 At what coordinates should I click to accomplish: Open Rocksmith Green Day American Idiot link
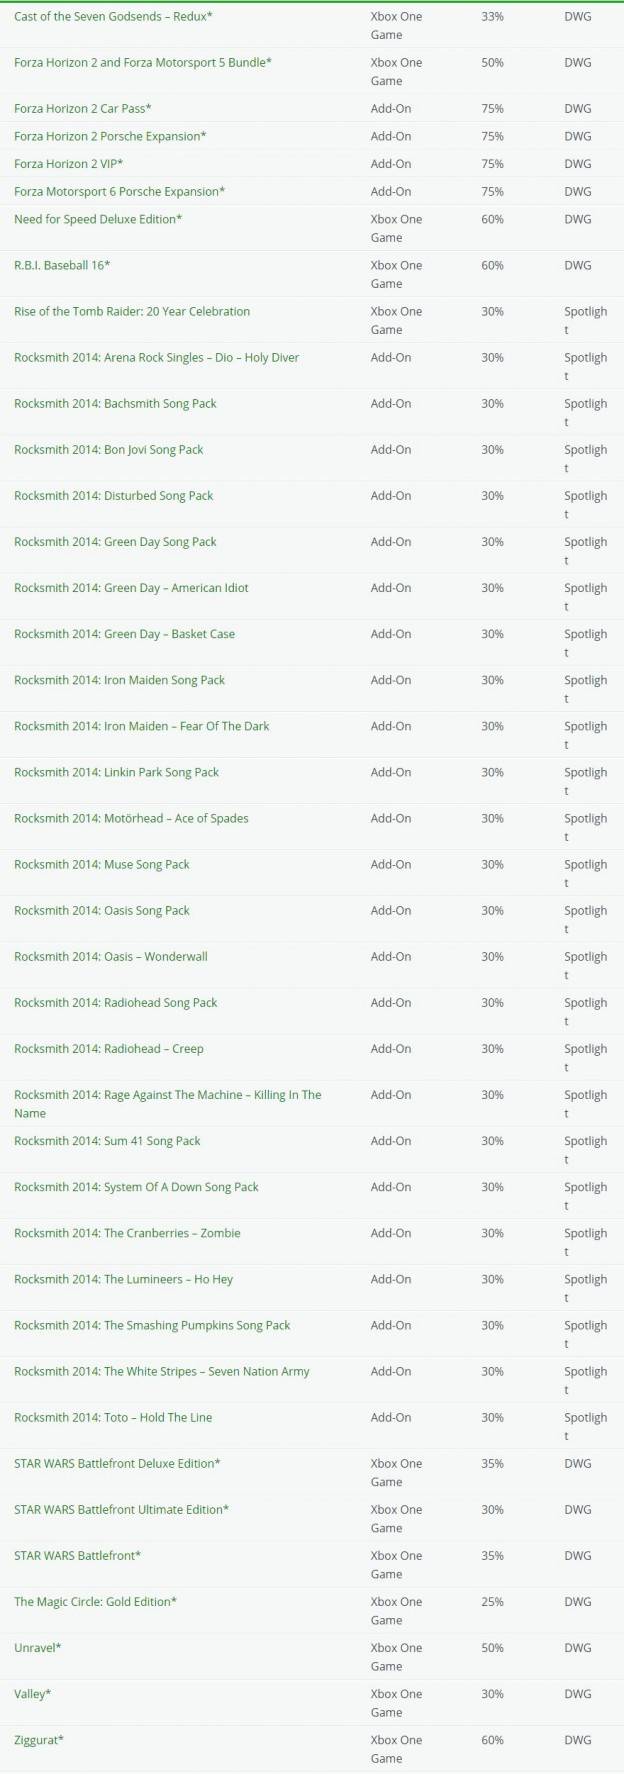click(x=131, y=588)
